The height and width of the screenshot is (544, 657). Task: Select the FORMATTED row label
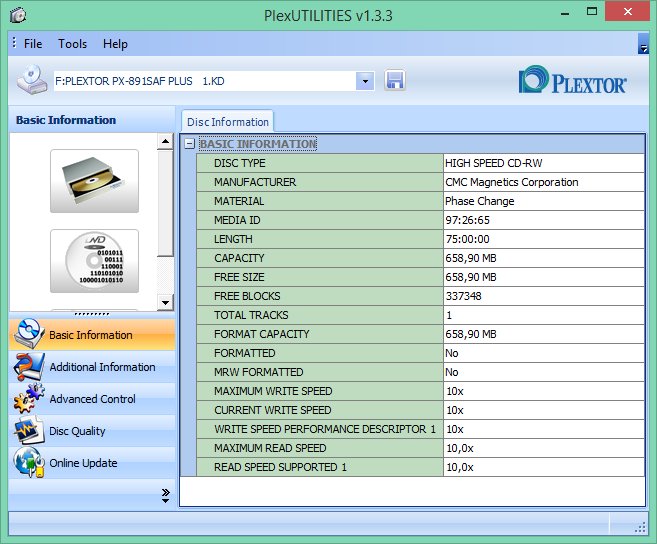coord(244,353)
